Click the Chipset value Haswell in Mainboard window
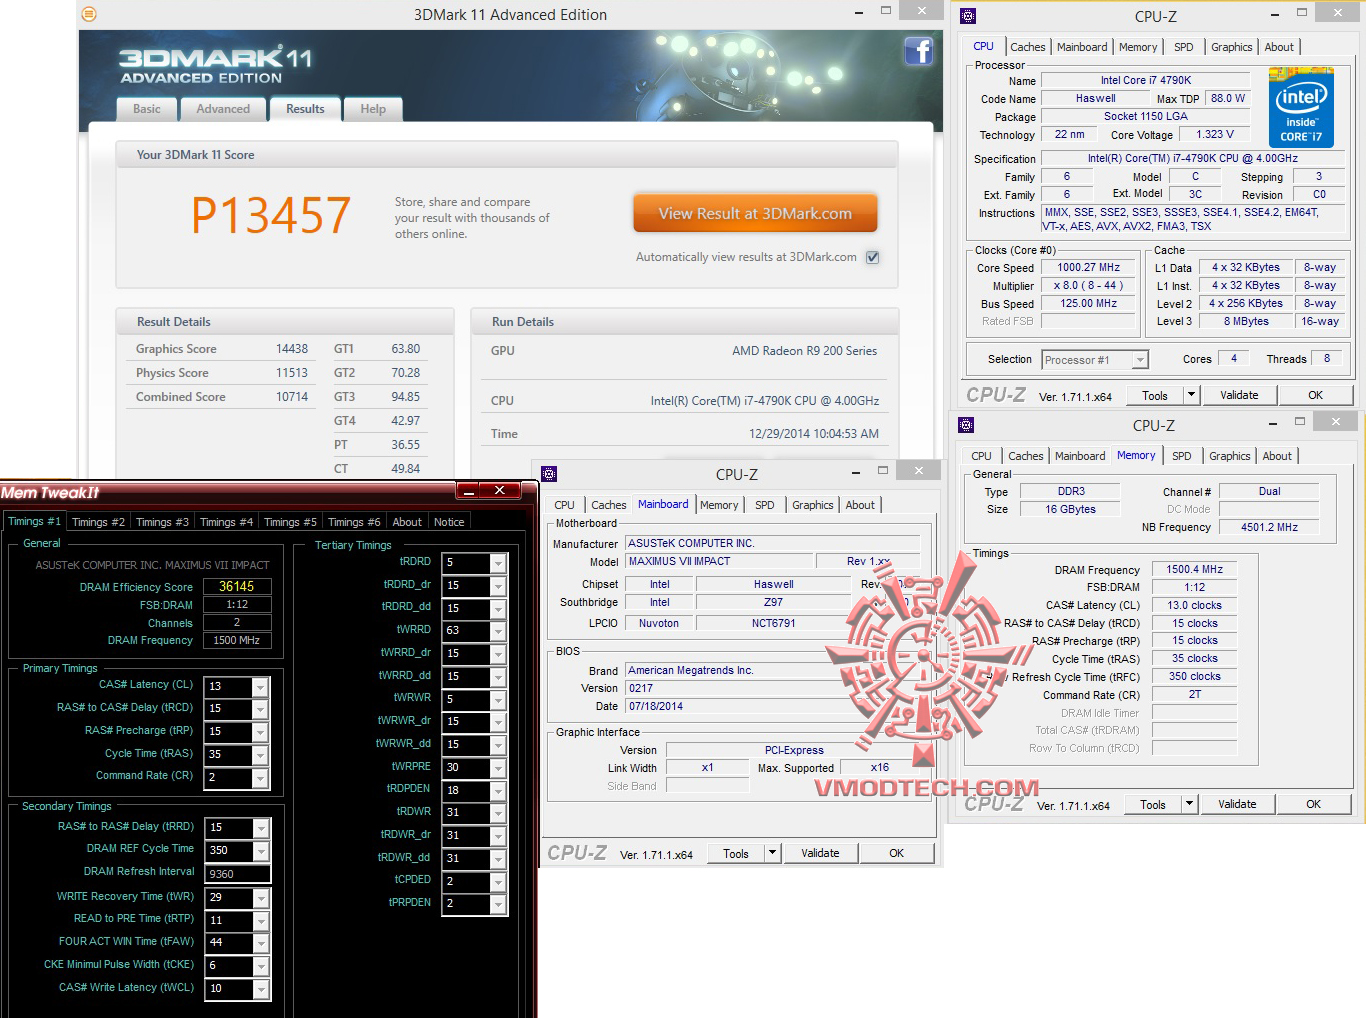The width and height of the screenshot is (1366, 1018). 774,584
